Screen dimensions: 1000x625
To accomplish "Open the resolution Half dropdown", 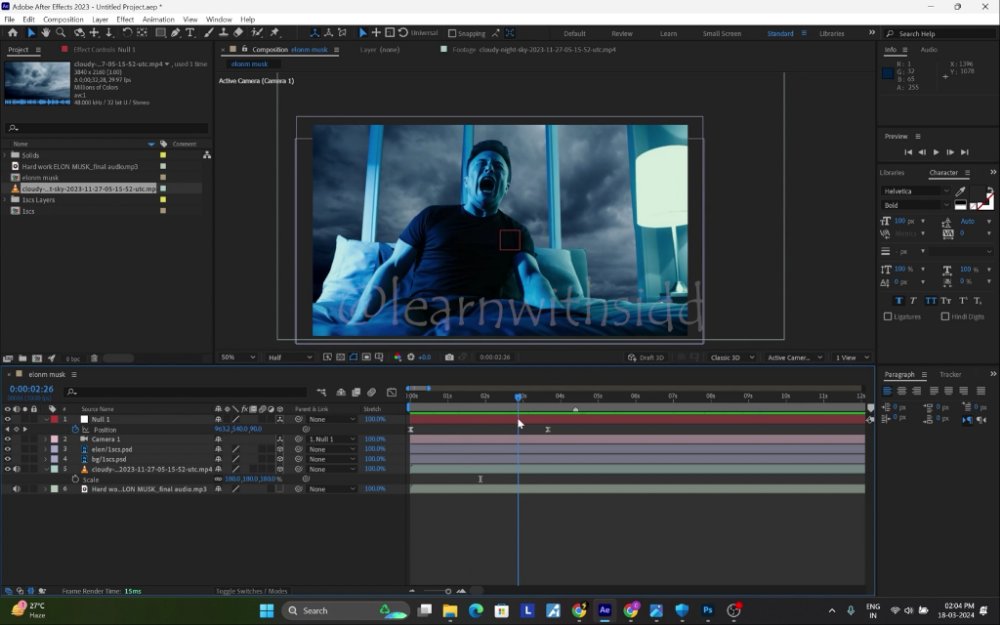I will 290,357.
